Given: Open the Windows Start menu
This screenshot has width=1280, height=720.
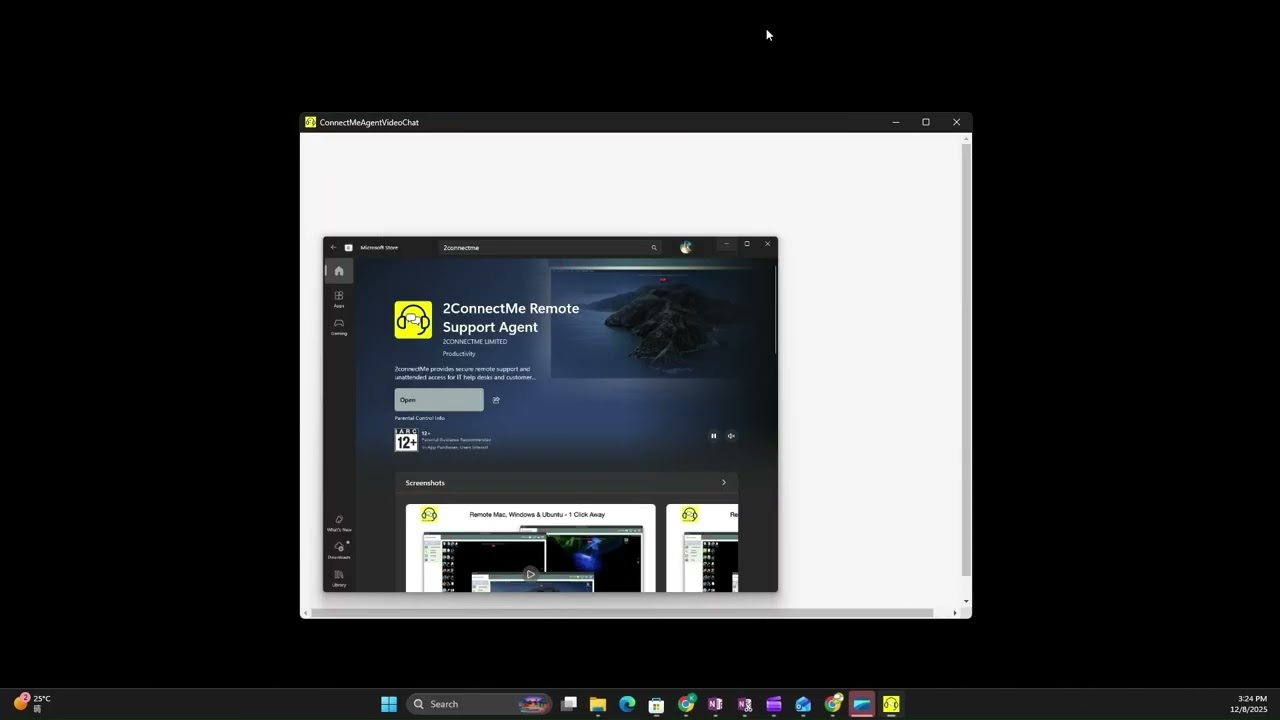Looking at the screenshot, I should (389, 704).
